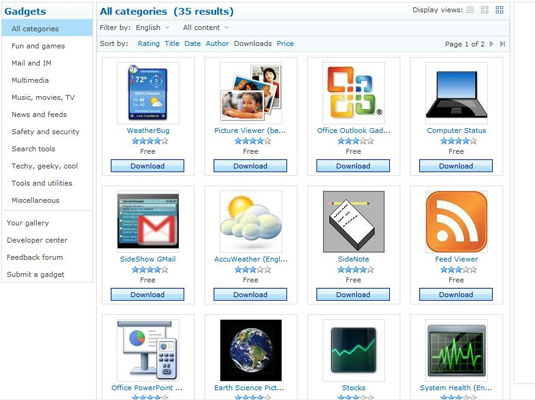Image resolution: width=535 pixels, height=400 pixels.
Task: Click the Computer Status title link
Action: (x=456, y=130)
